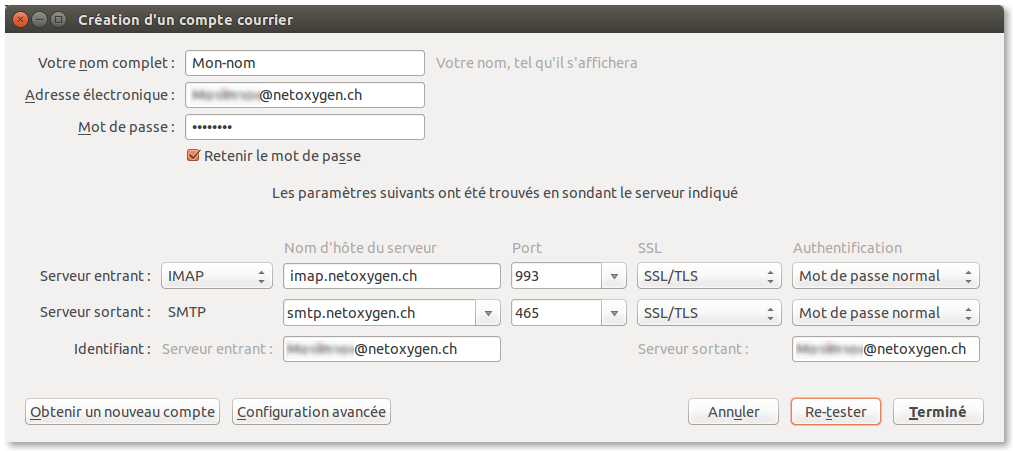
Task: Maximize the account creation window
Action: (x=59, y=19)
